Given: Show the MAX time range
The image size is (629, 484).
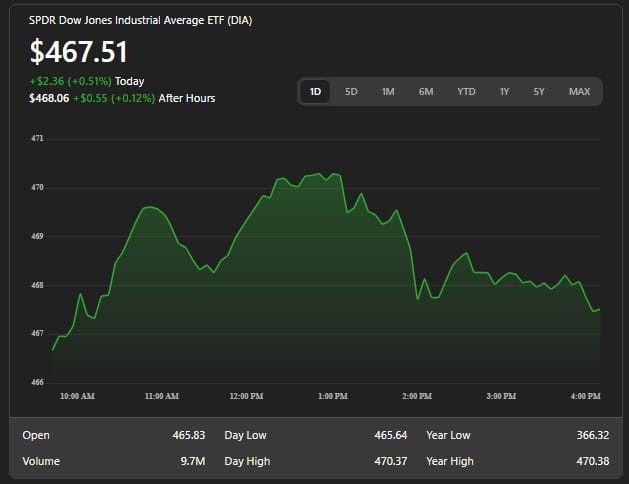Looking at the screenshot, I should pyautogui.click(x=579, y=92).
